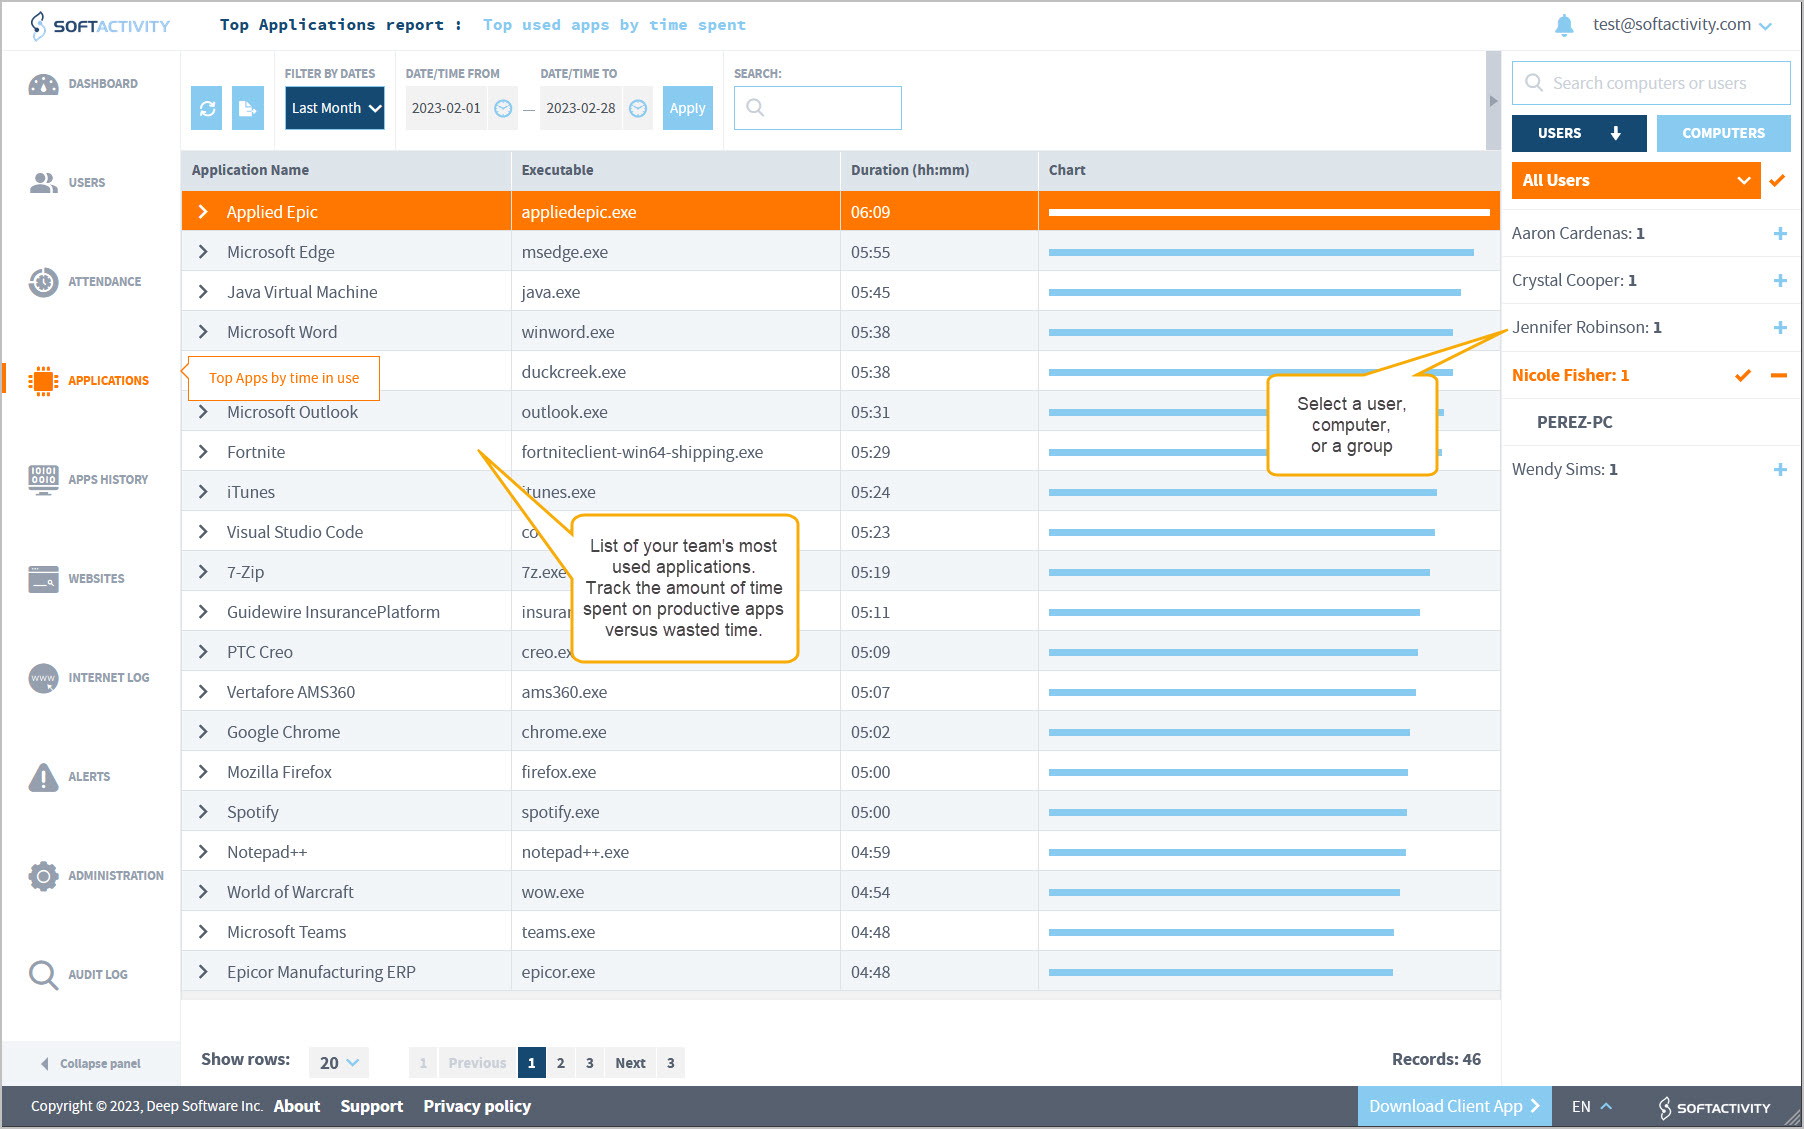1804x1129 pixels.
Task: Expand the Java Virtual Machine row
Action: pyautogui.click(x=203, y=292)
